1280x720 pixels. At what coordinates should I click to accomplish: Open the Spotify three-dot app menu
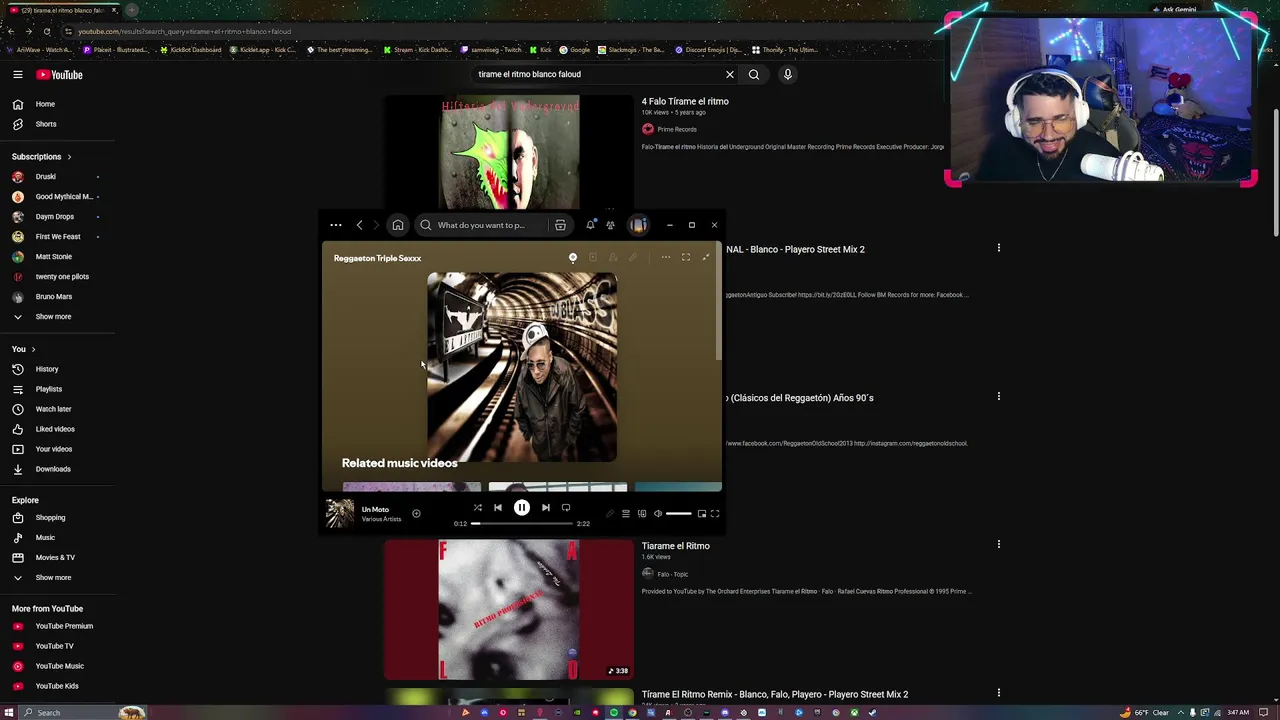336,225
